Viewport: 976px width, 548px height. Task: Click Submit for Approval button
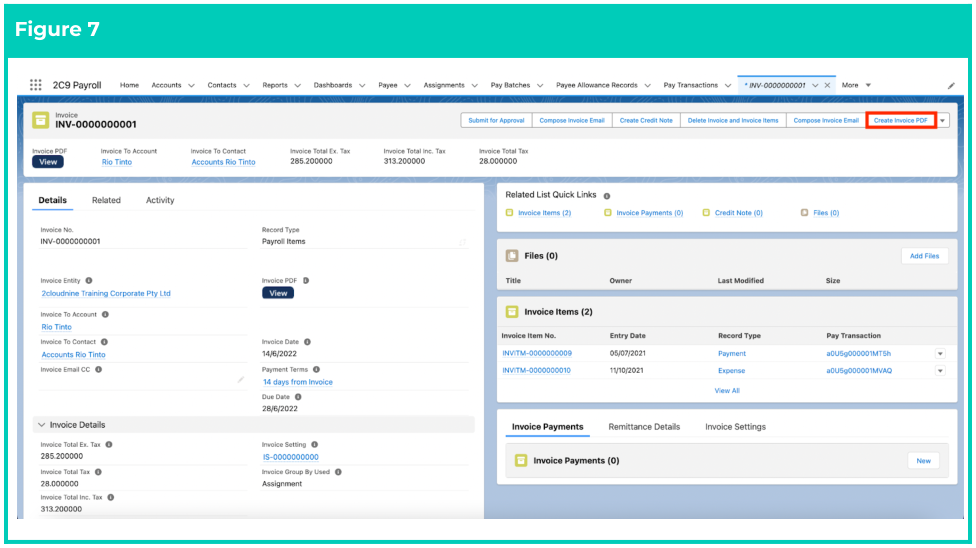click(496, 121)
